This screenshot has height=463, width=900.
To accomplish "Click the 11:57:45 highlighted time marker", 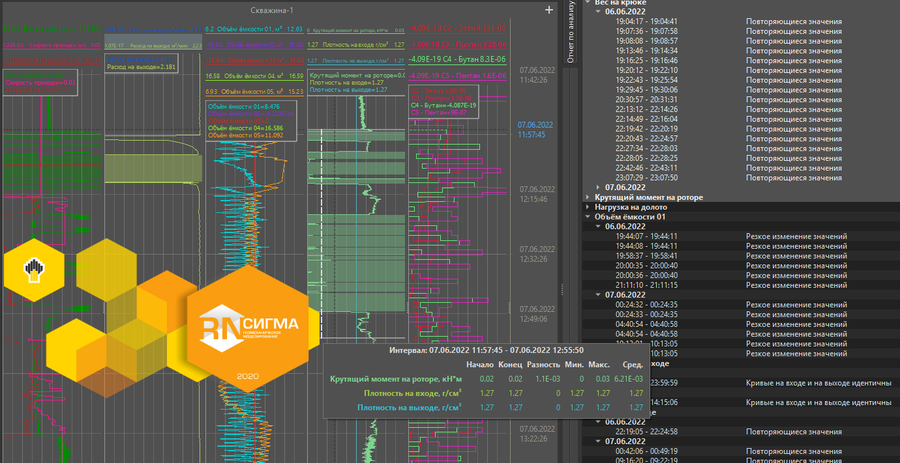I will click(x=531, y=132).
